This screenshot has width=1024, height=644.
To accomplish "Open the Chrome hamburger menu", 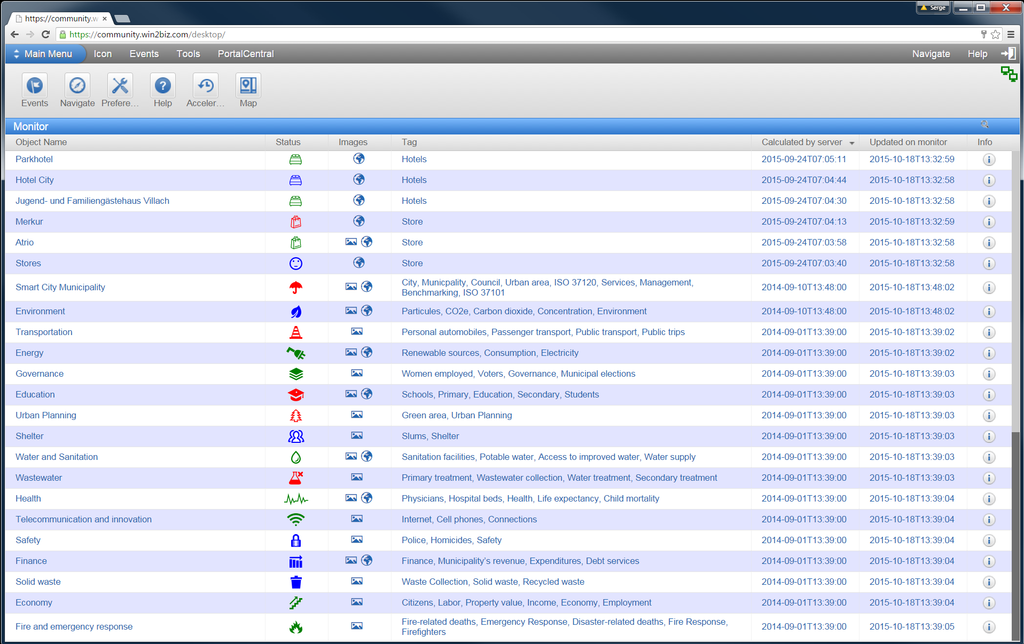I will tap(1011, 34).
